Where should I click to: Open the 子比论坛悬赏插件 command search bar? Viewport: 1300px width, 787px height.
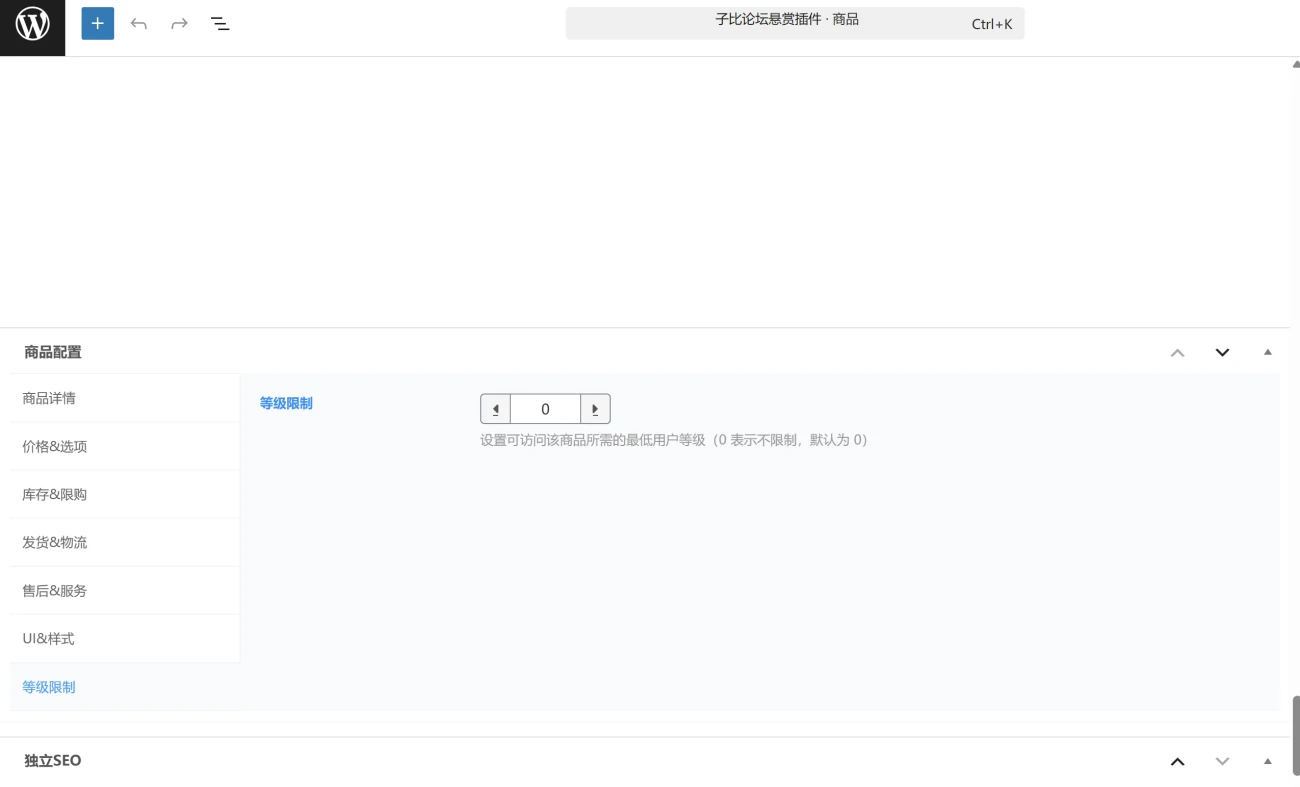[x=795, y=22]
